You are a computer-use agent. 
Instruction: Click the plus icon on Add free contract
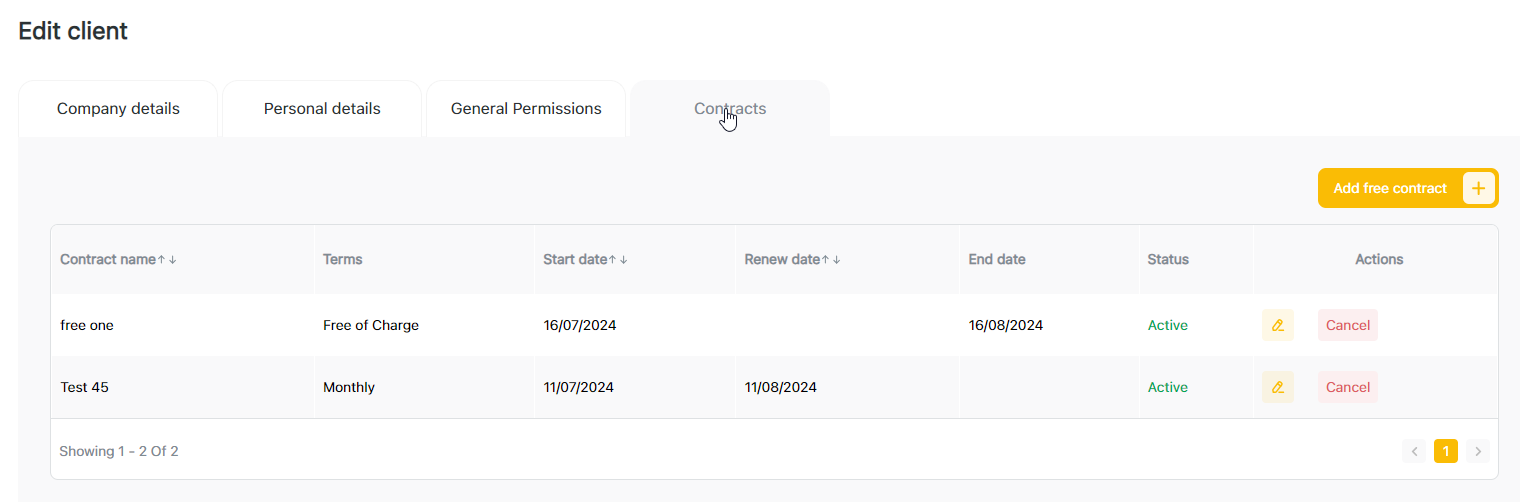click(x=1478, y=188)
